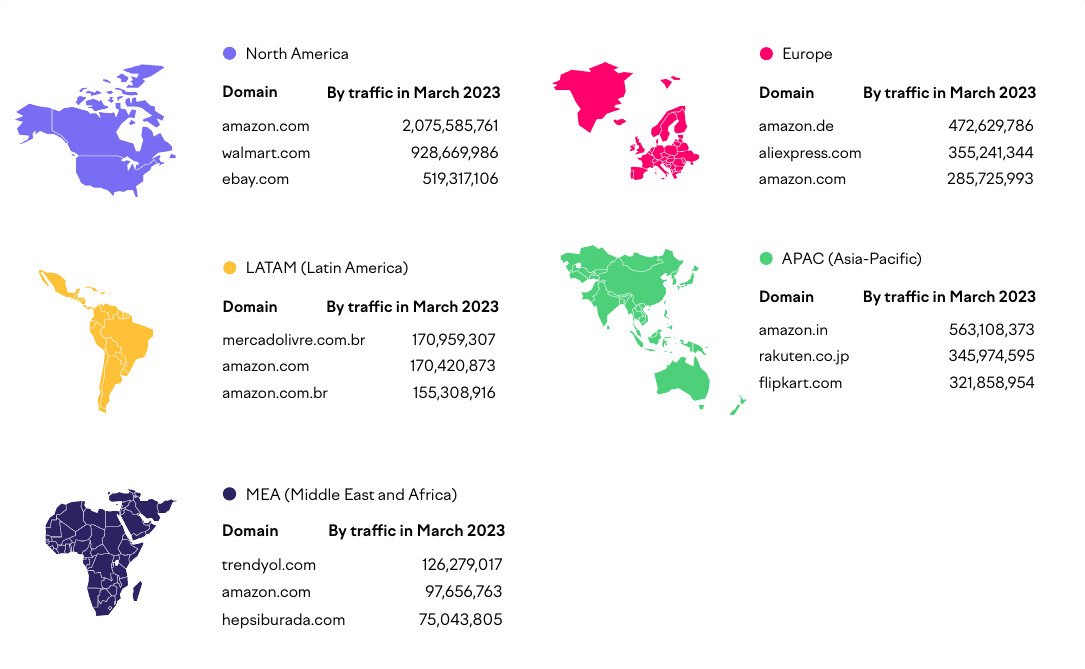Image resolution: width=1085 pixels, height=669 pixels.
Task: Click the purple dot beside North America
Action: (230, 53)
